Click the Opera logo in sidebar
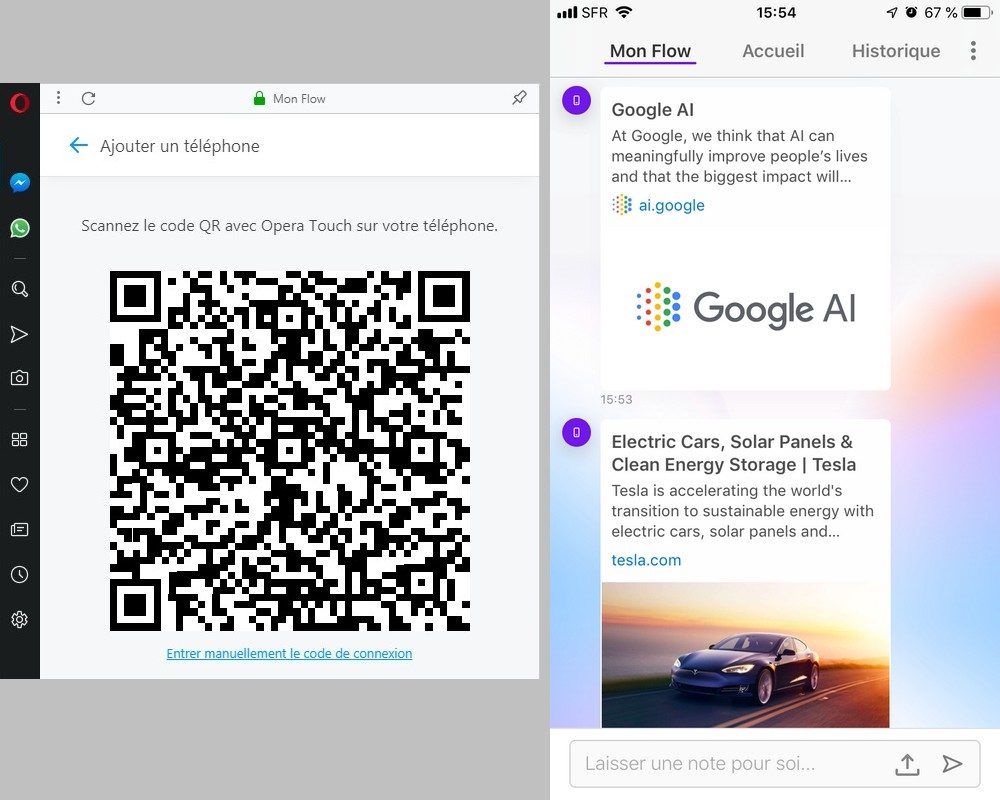Image resolution: width=1000 pixels, height=800 pixels. [x=19, y=102]
